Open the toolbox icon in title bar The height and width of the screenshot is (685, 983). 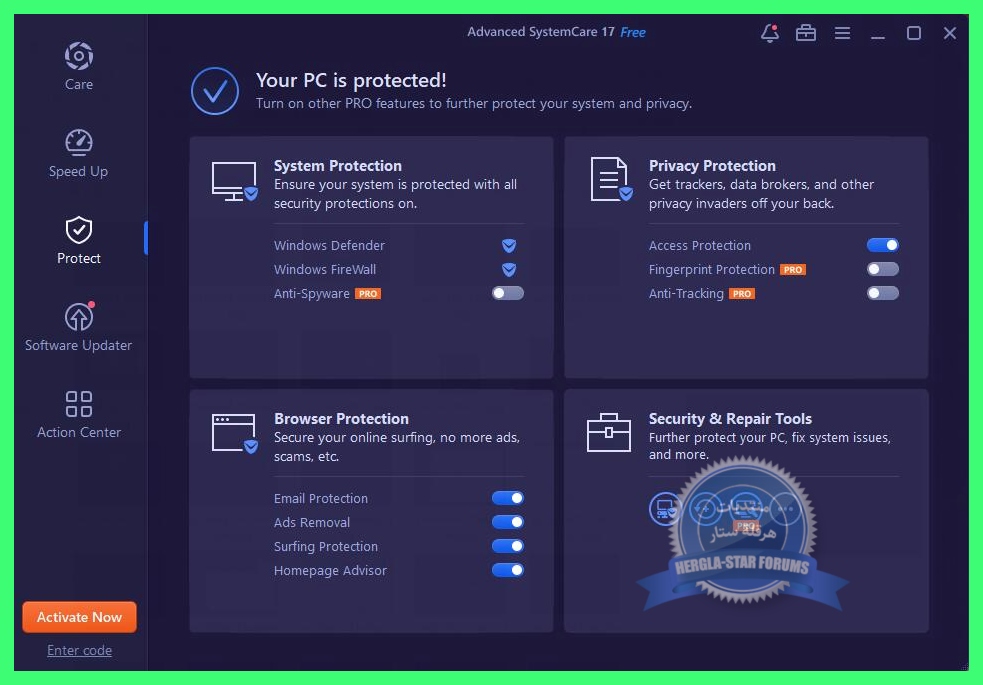click(x=806, y=33)
